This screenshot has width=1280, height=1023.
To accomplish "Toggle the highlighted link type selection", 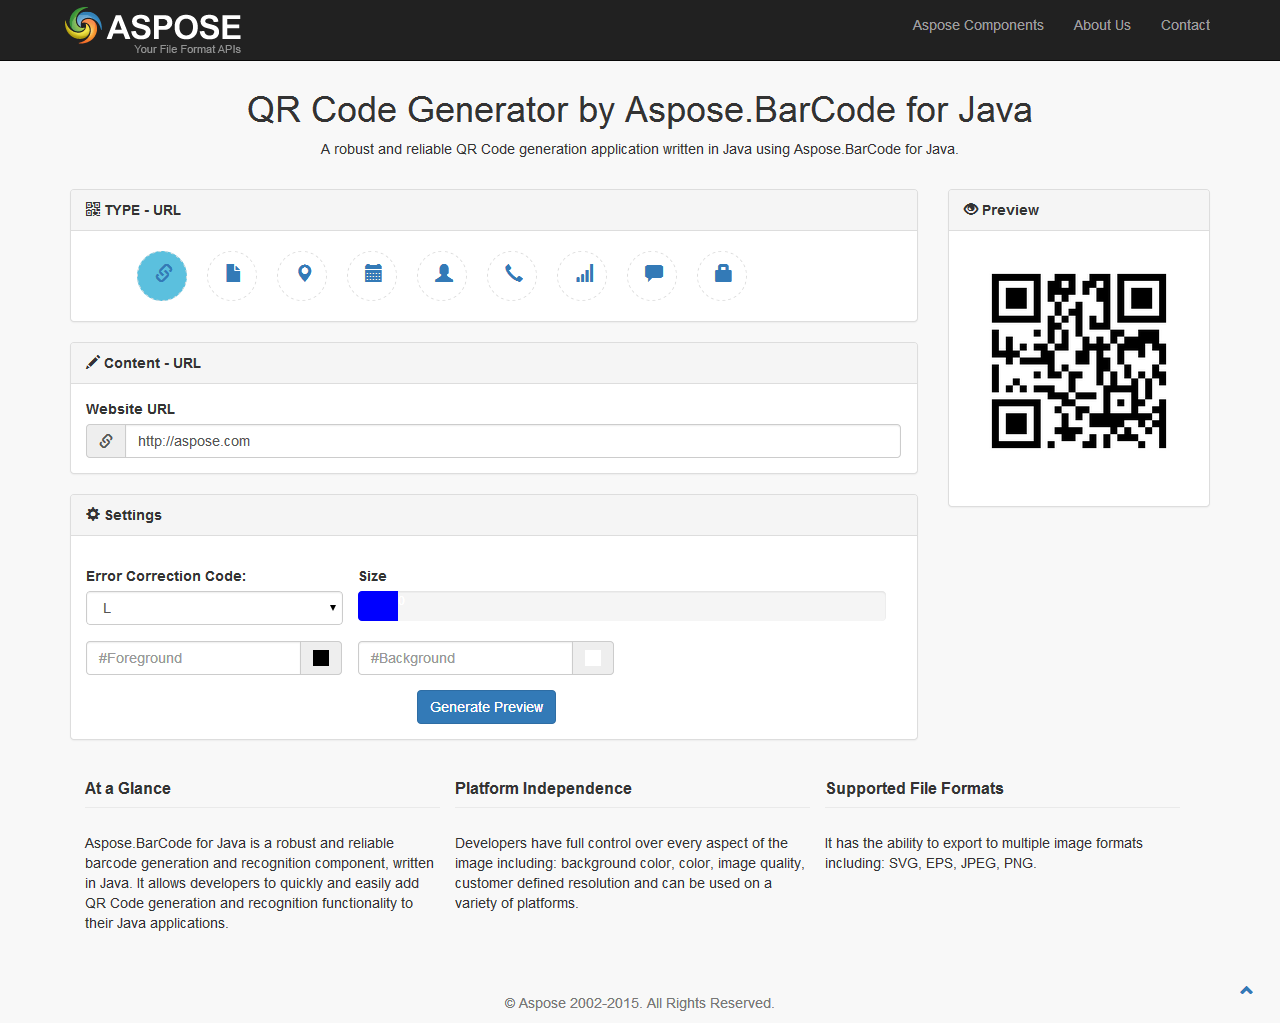I will (162, 276).
